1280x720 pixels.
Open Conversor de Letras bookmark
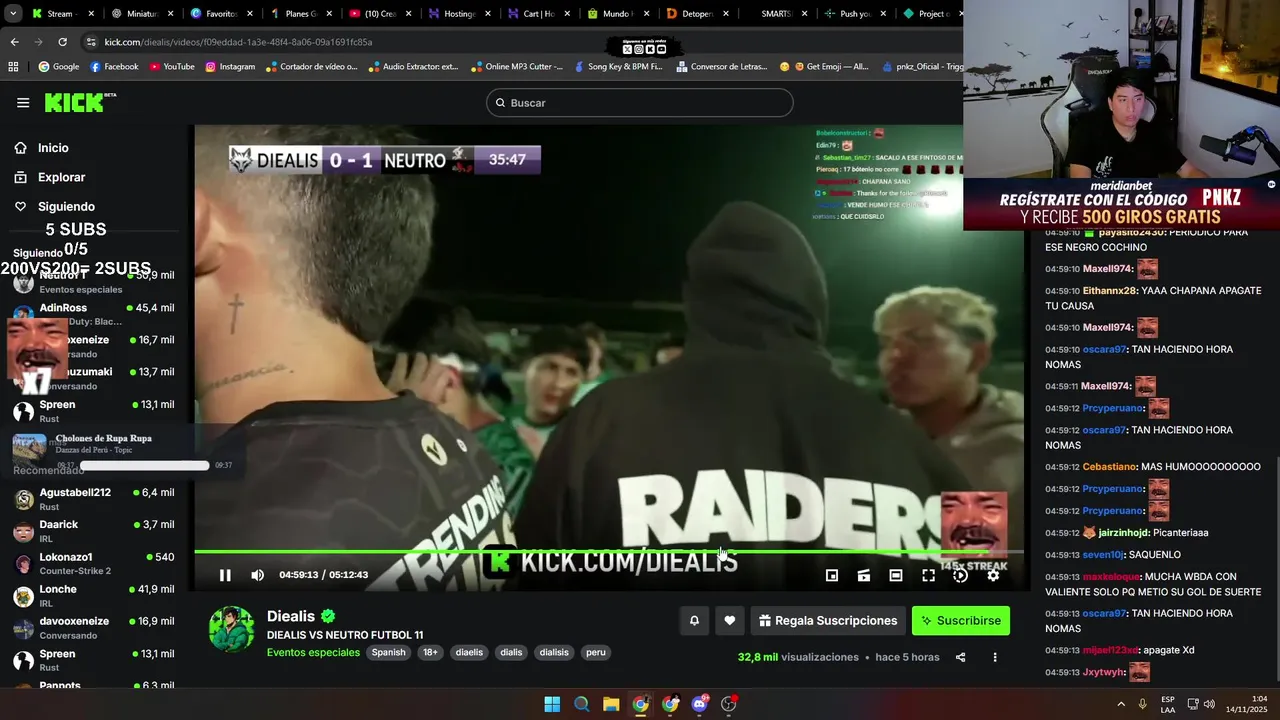722,67
